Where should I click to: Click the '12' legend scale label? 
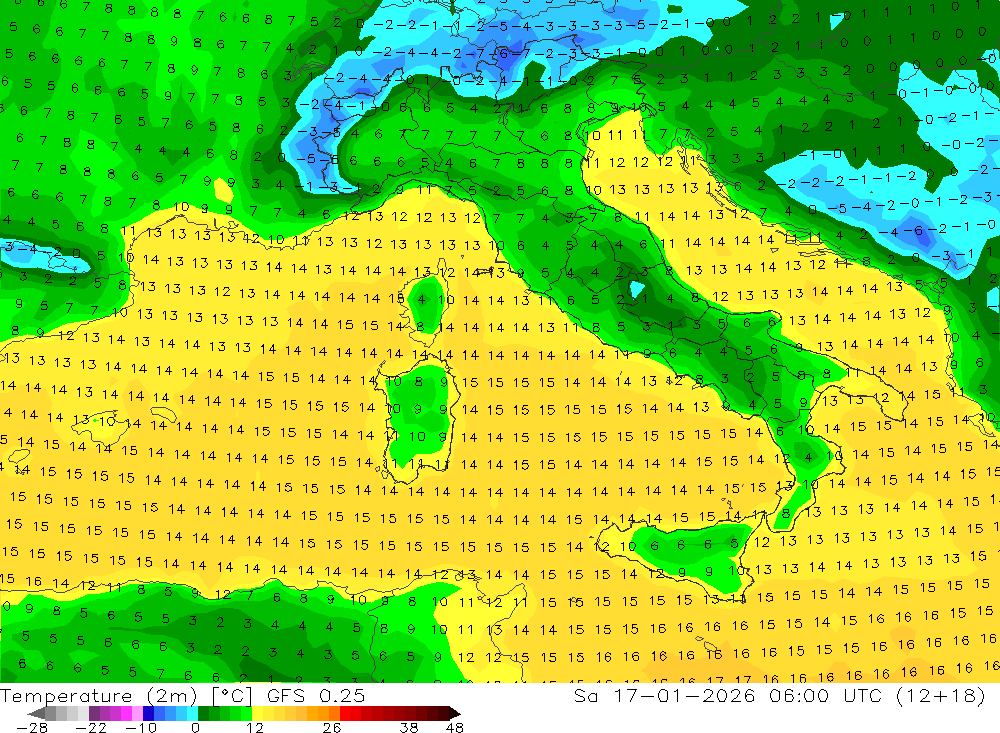coord(254,728)
